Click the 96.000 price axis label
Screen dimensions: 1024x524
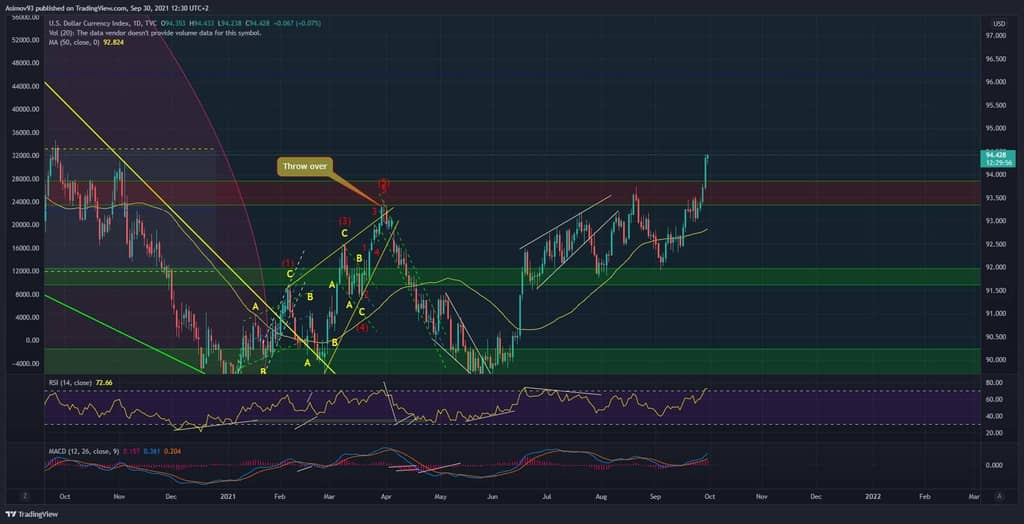coord(995,82)
